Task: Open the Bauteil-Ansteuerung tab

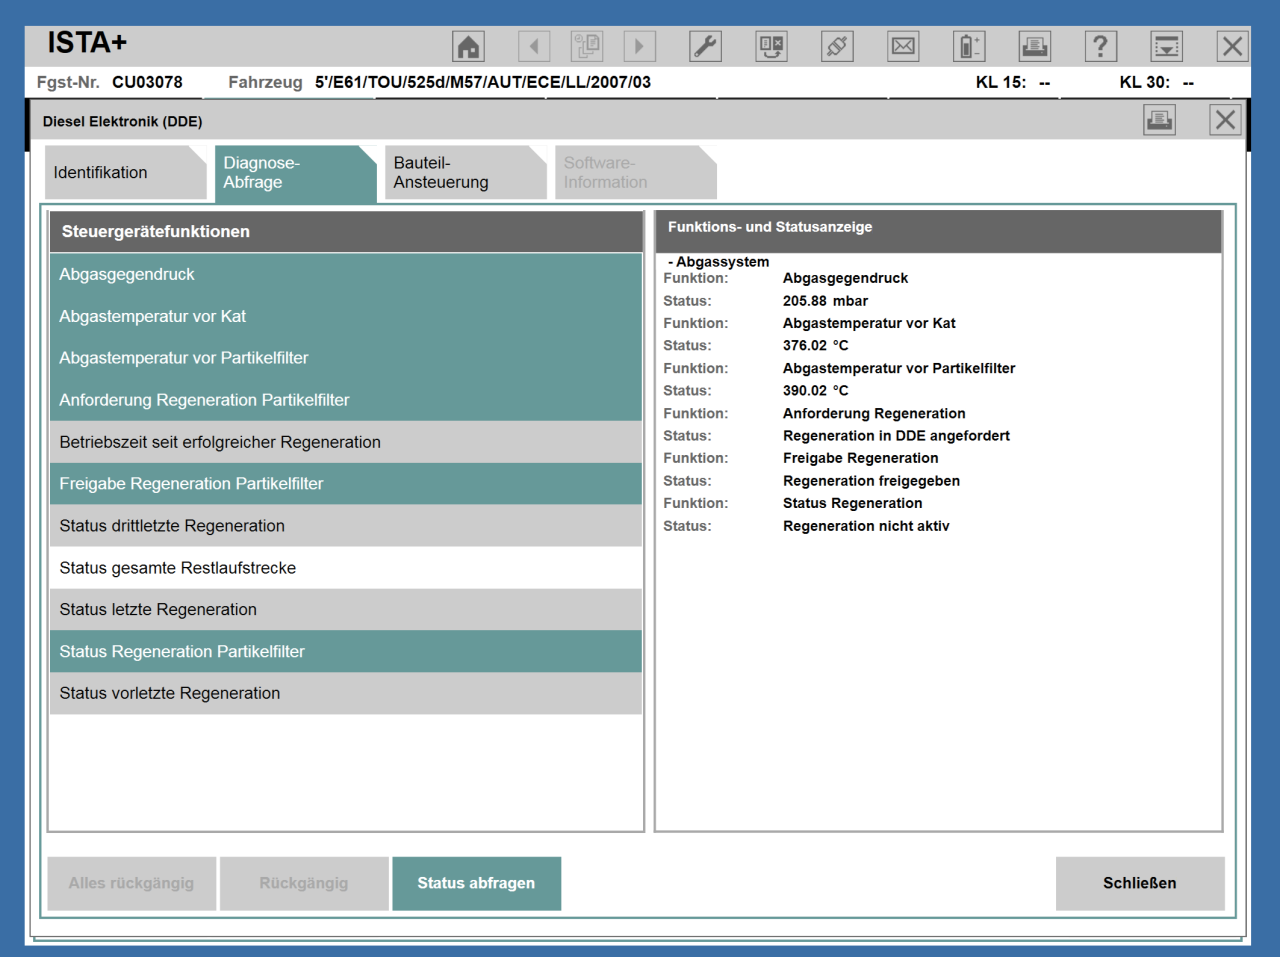Action: click(x=466, y=172)
